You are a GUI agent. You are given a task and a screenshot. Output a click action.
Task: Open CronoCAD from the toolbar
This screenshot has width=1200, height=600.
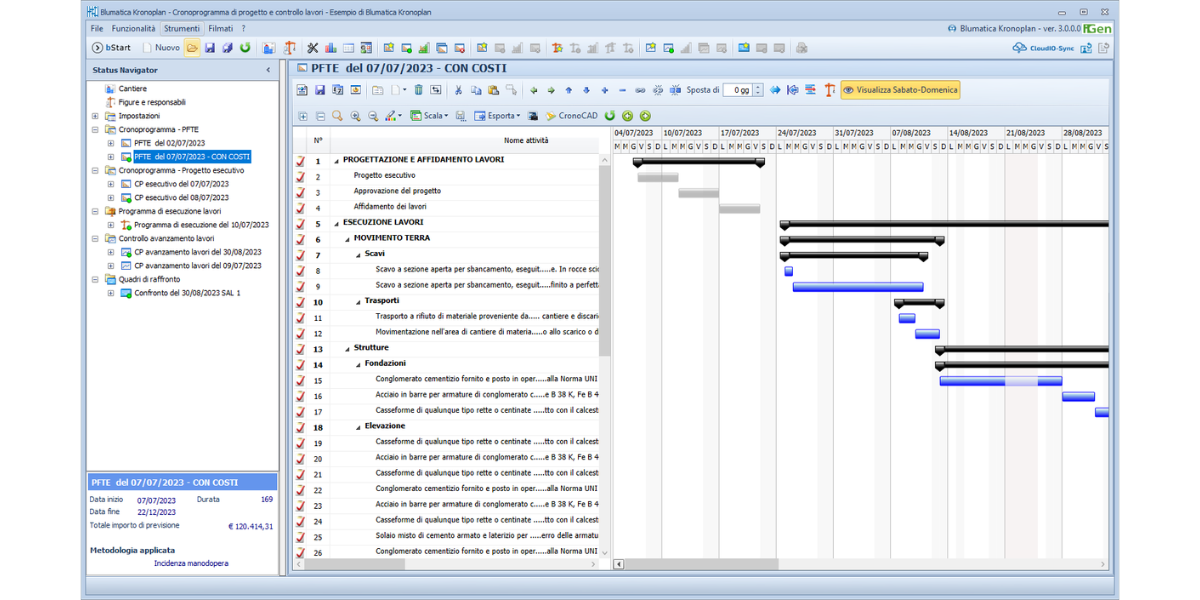571,116
